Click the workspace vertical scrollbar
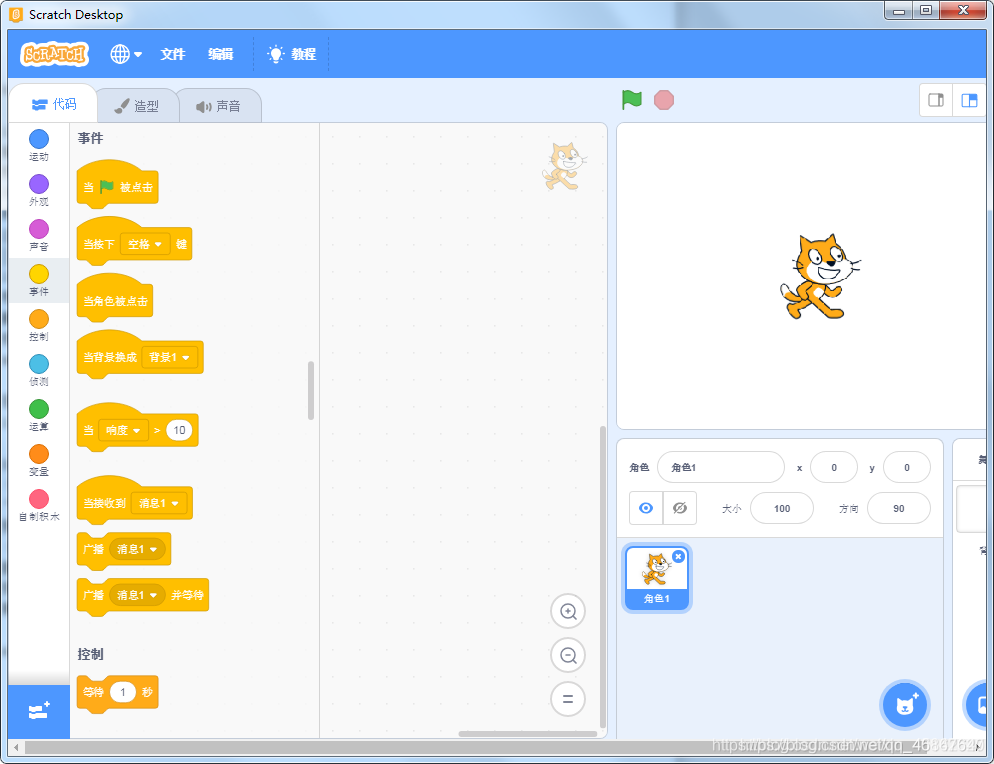 coord(603,576)
